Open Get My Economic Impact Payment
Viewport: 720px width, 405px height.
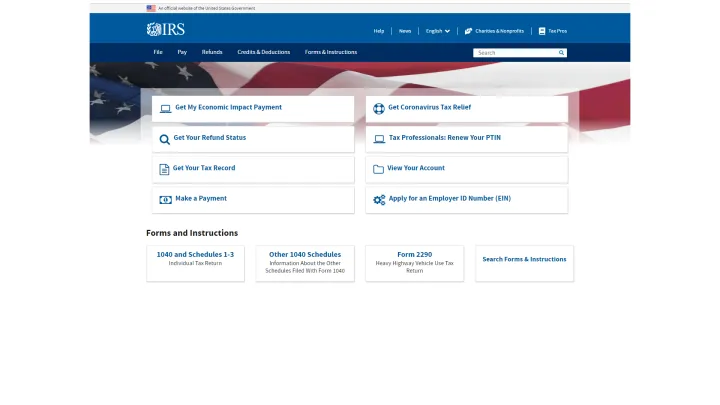coord(253,109)
